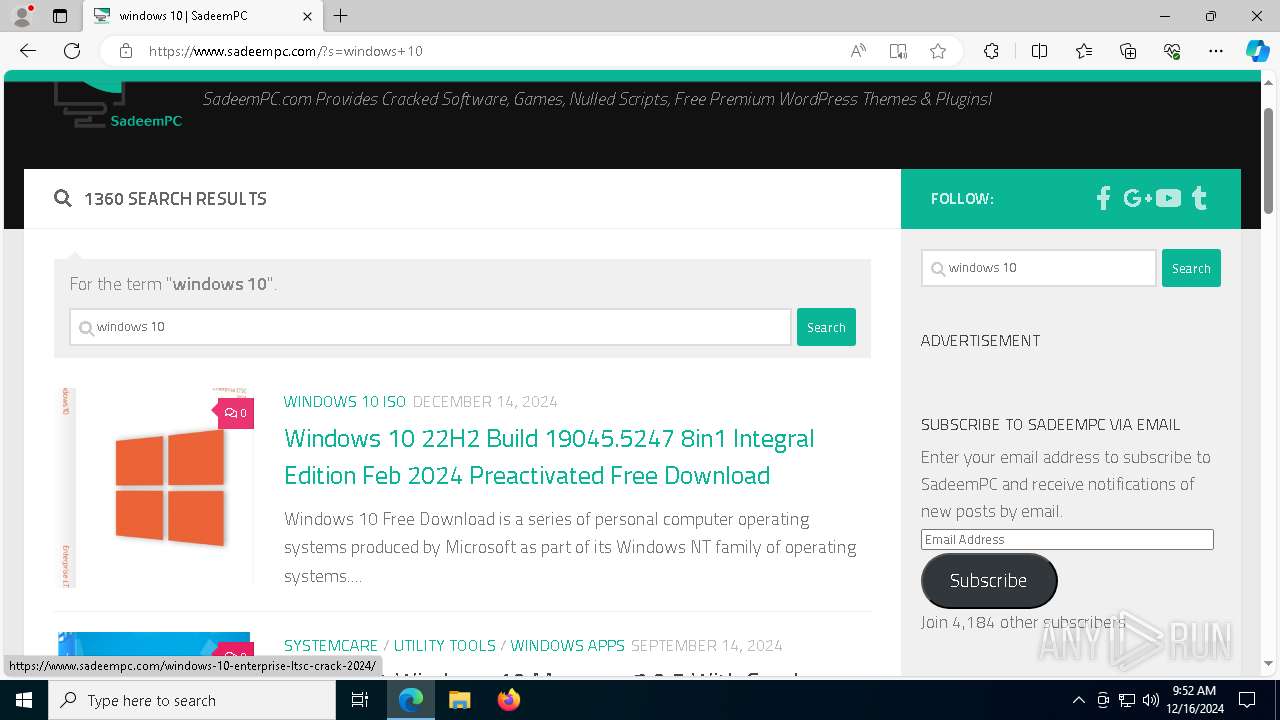The width and height of the screenshot is (1280, 720).
Task: Click the page vertical scrollbar thumb
Action: pyautogui.click(x=1269, y=160)
